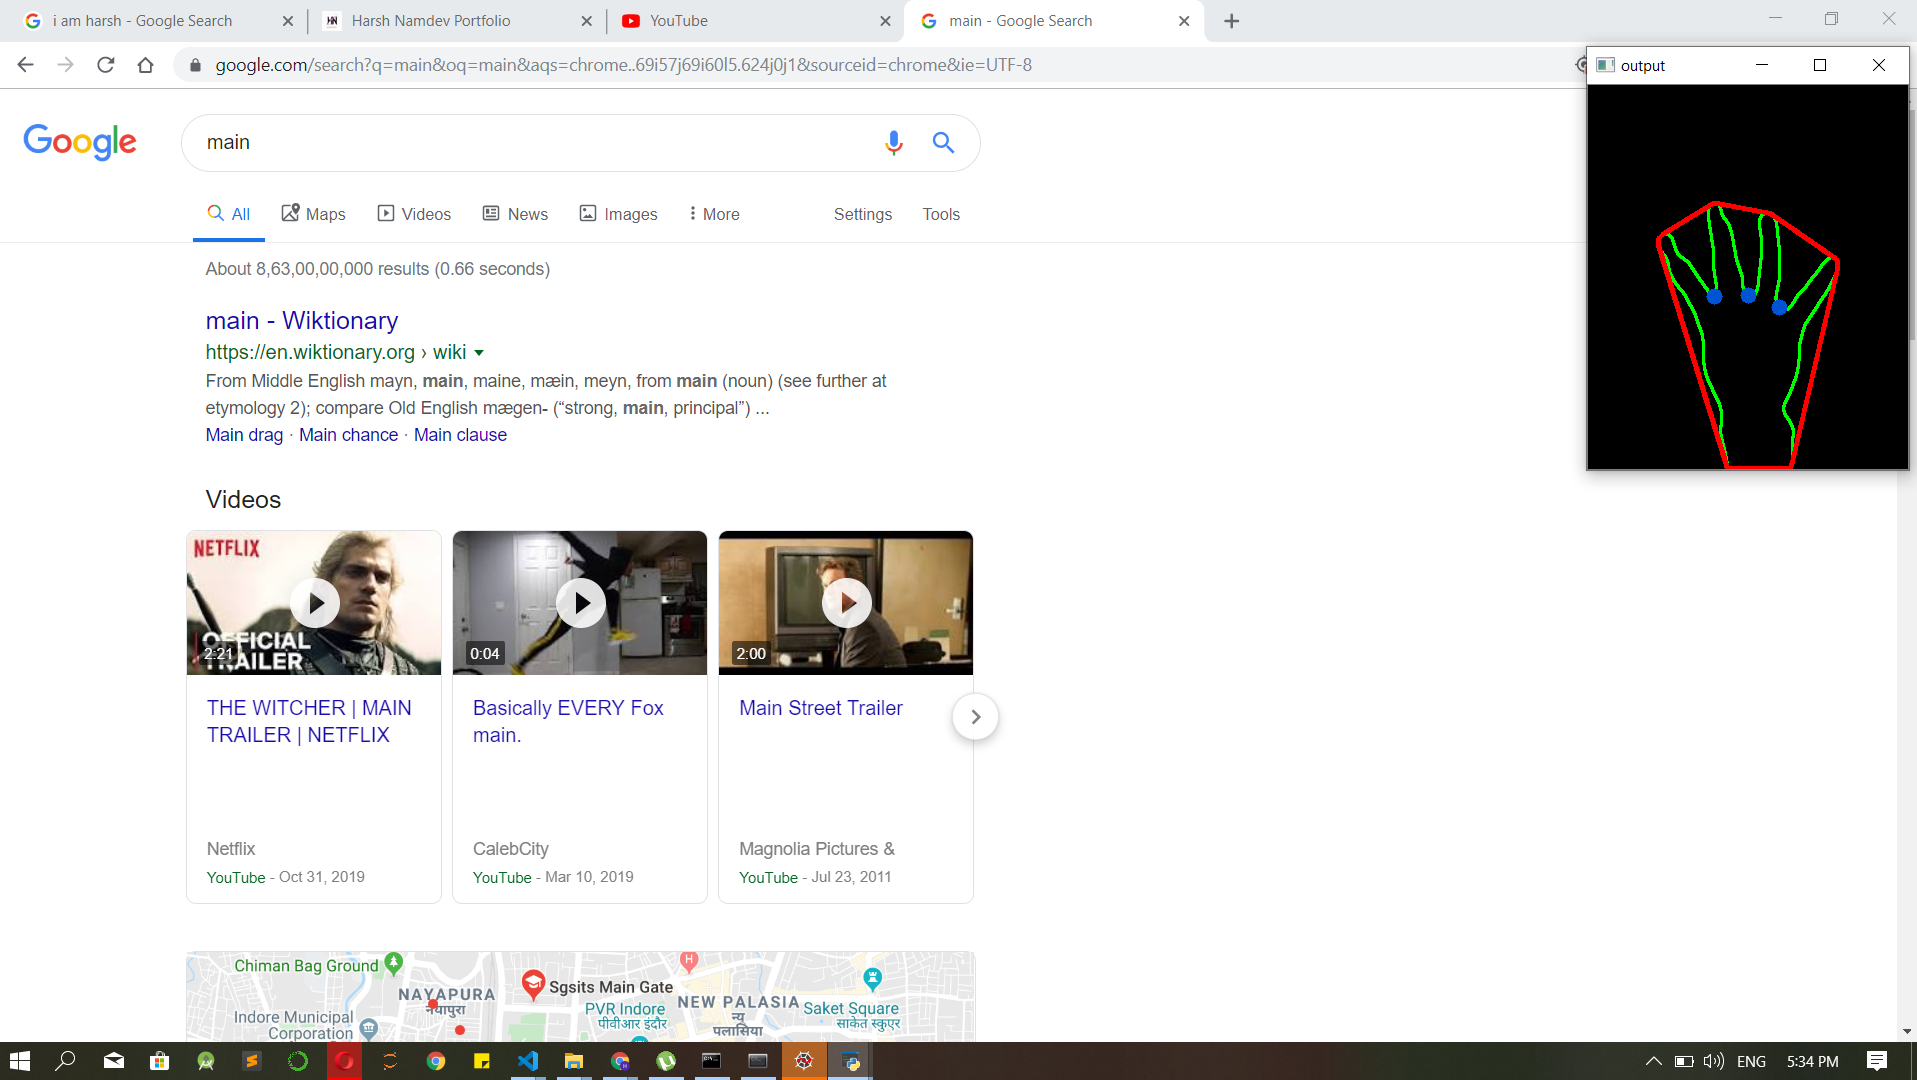Image resolution: width=1917 pixels, height=1080 pixels.
Task: Open the main - Wiktionary result
Action: (x=302, y=321)
